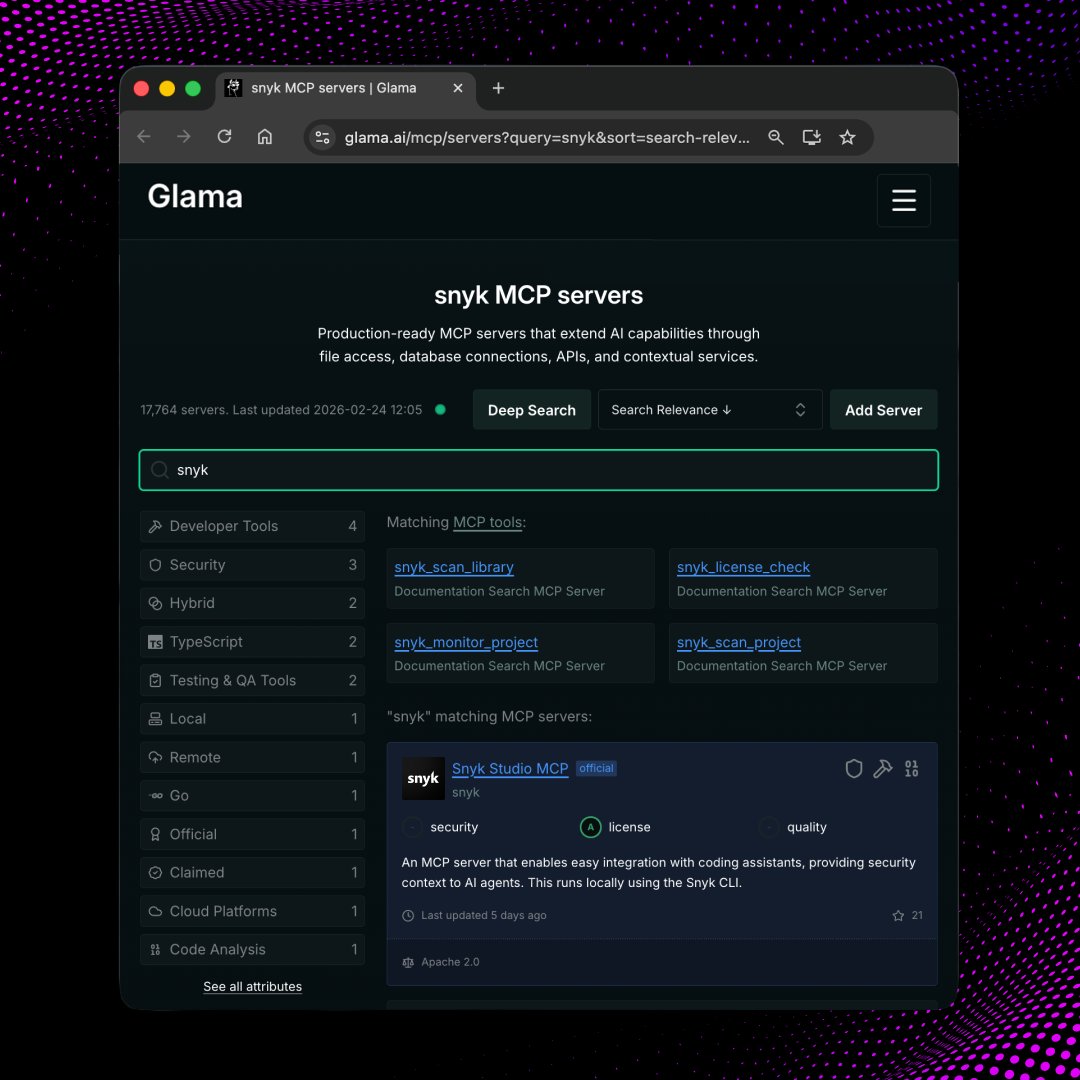Click the Add Server button
Screen dimensions: 1080x1080
[x=883, y=410]
